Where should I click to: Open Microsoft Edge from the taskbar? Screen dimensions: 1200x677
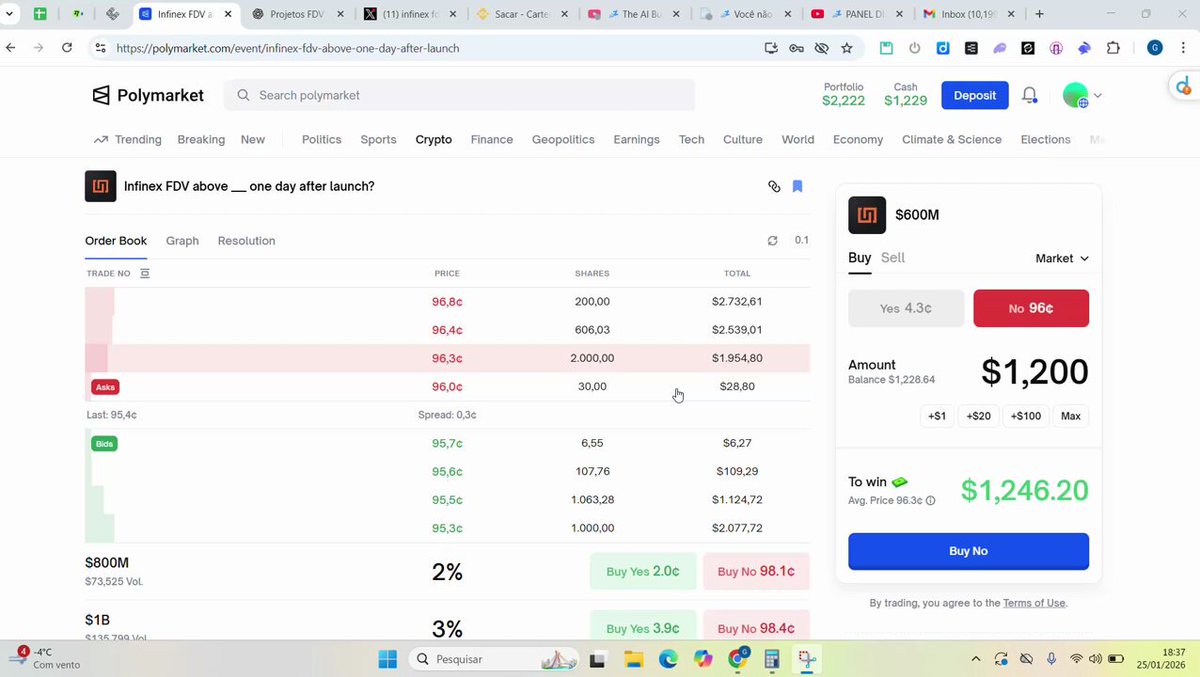668,659
